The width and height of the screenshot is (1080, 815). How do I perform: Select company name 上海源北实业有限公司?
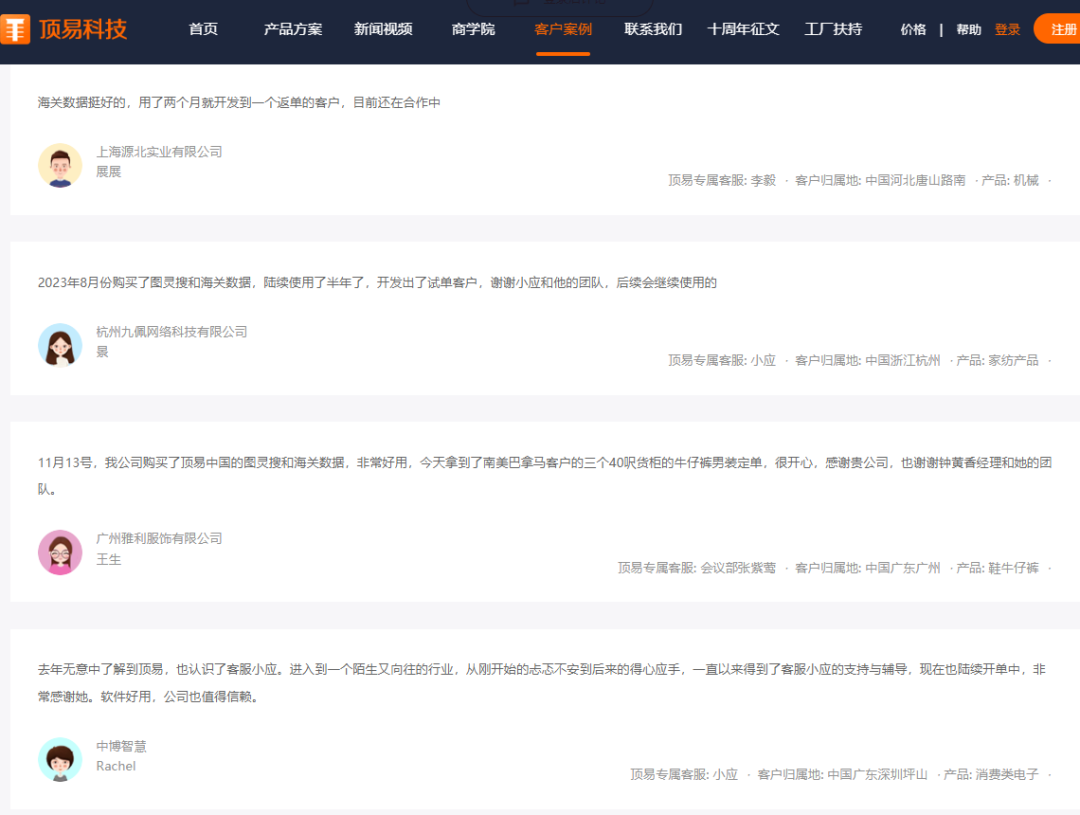point(159,152)
